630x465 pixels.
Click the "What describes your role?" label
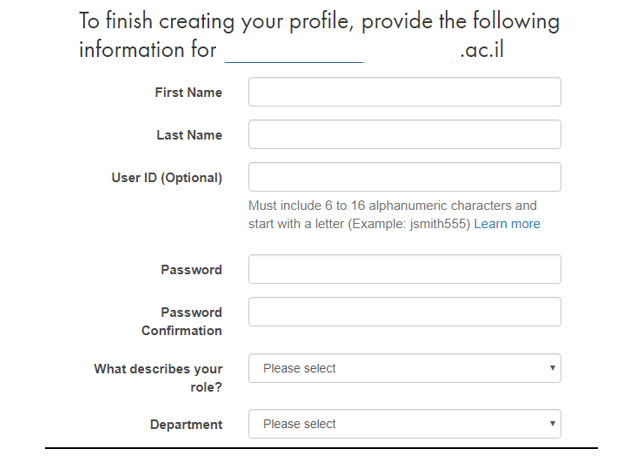pos(158,378)
